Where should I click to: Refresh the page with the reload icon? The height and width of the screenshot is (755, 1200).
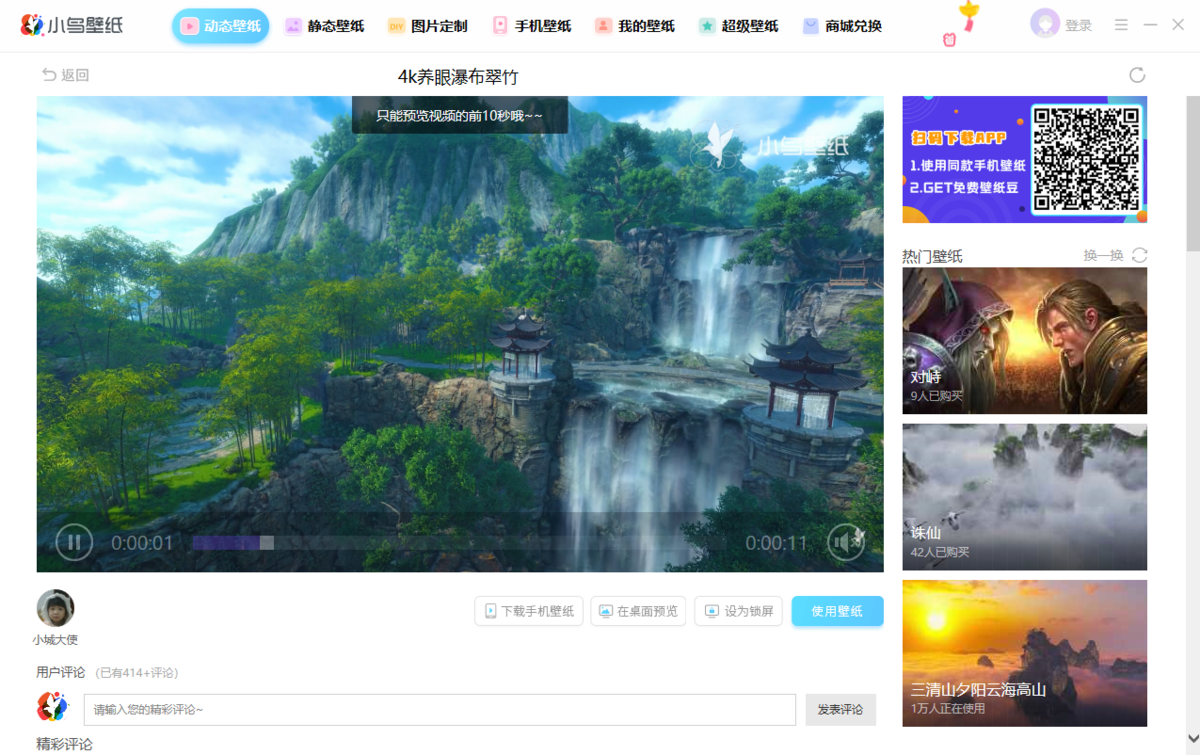tap(1138, 74)
